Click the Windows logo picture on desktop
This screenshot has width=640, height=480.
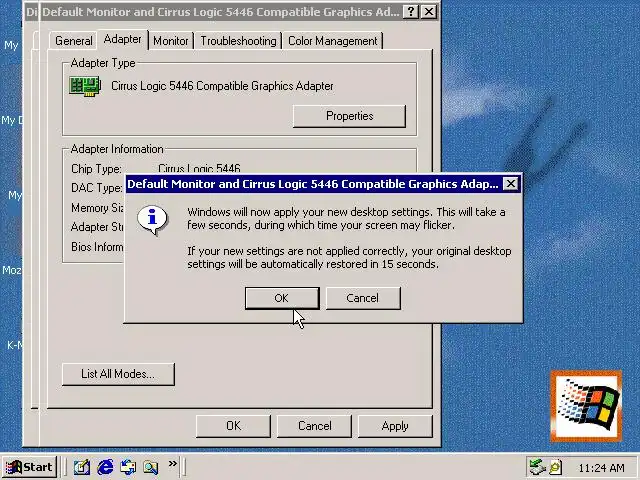pos(586,406)
